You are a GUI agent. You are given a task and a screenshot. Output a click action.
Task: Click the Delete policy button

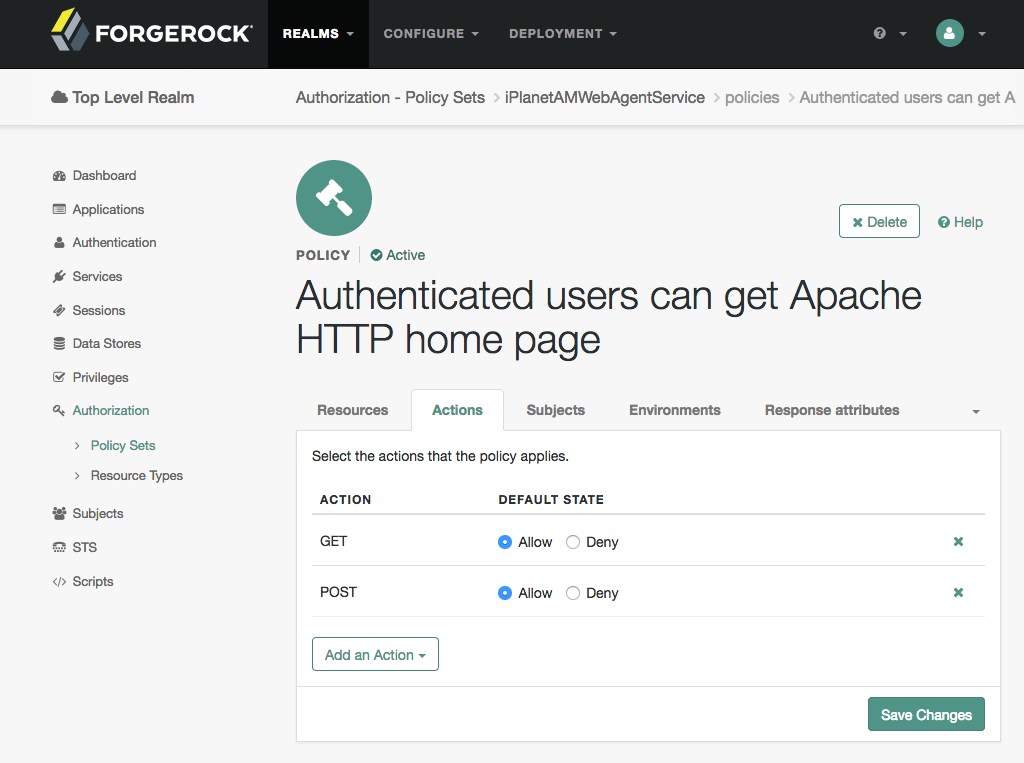tap(879, 221)
